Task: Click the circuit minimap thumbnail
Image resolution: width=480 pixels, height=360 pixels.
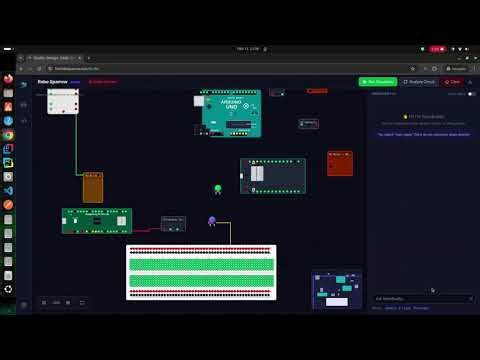Action: pyautogui.click(x=337, y=290)
